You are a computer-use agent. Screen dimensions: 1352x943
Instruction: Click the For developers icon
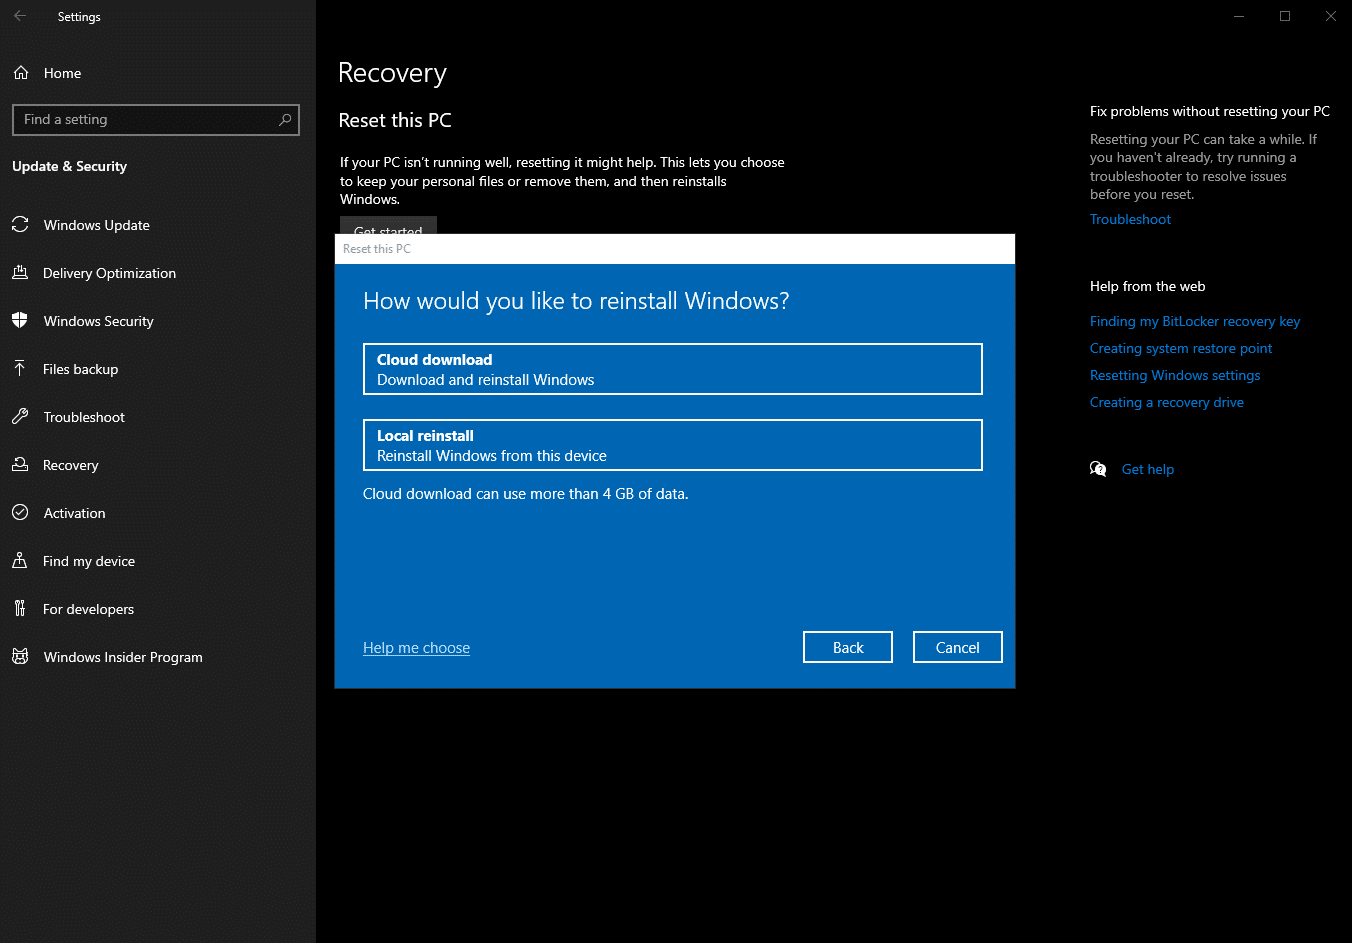click(x=20, y=609)
